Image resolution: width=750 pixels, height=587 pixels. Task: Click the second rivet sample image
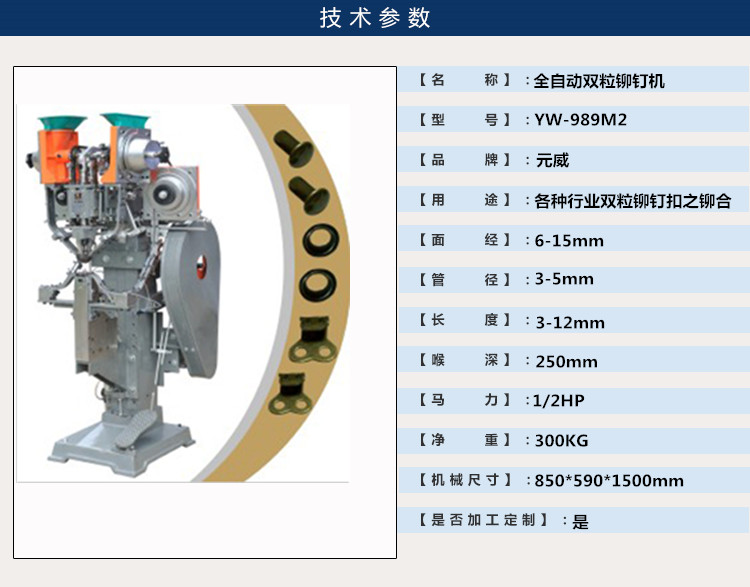point(309,195)
